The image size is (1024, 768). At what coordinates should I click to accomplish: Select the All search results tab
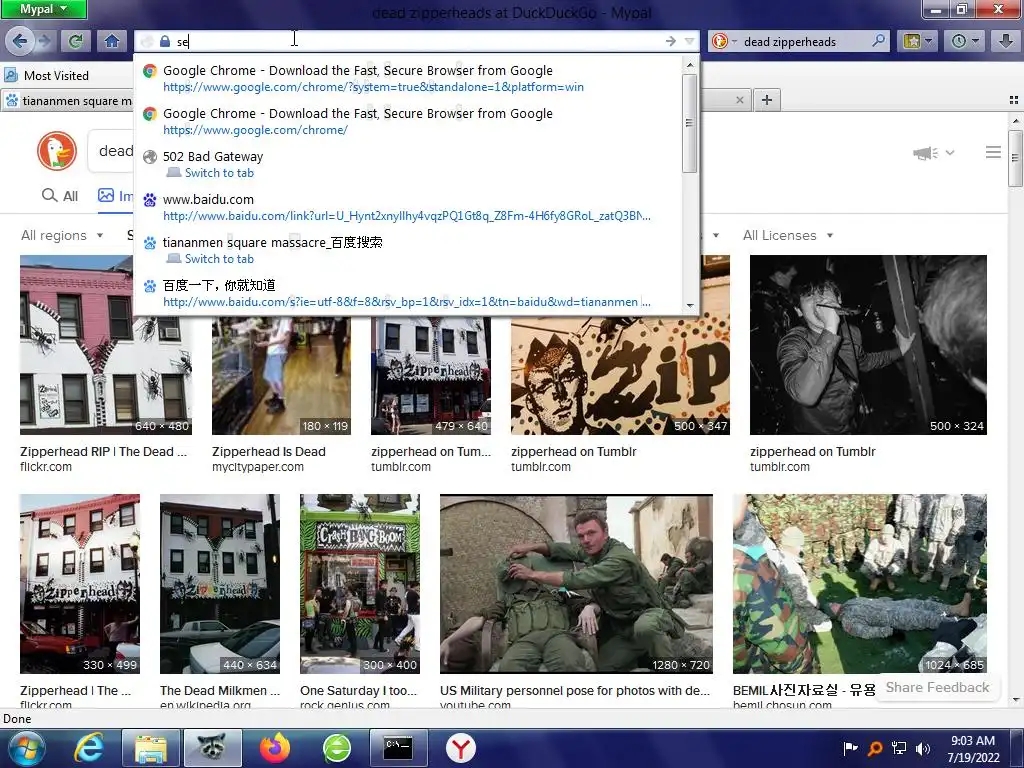pyautogui.click(x=59, y=196)
